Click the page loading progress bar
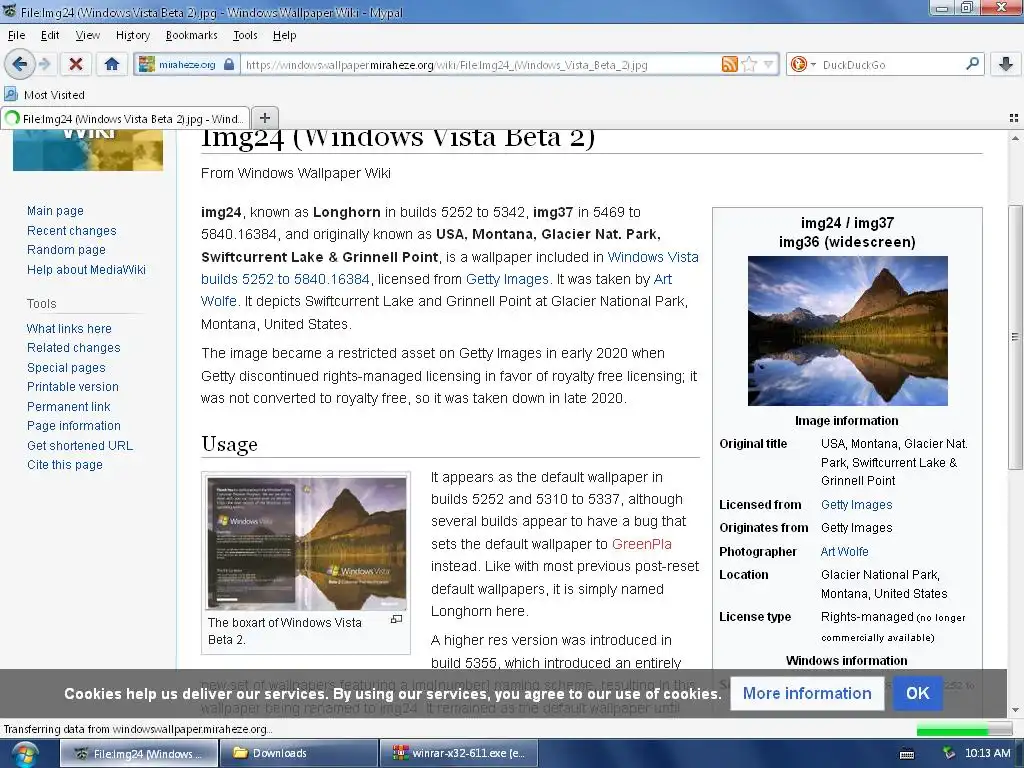 pyautogui.click(x=964, y=729)
